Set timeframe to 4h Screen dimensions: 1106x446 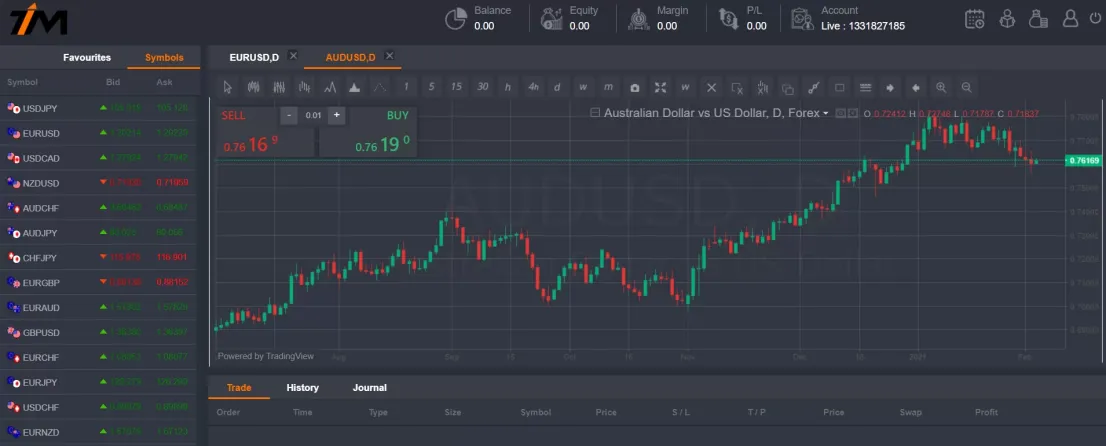tap(533, 88)
